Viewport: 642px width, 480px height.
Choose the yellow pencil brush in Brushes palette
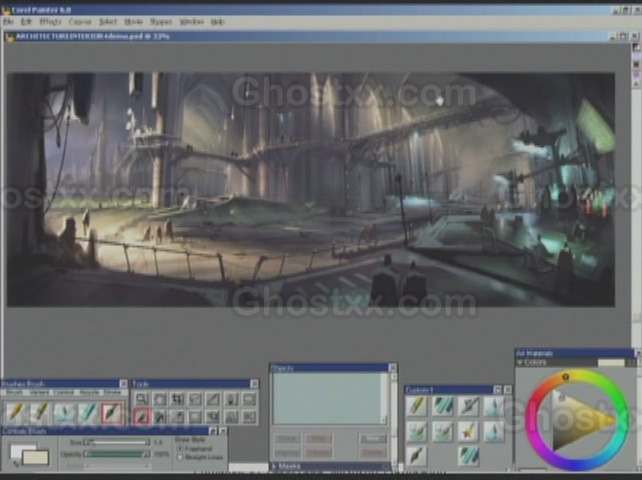pos(15,412)
